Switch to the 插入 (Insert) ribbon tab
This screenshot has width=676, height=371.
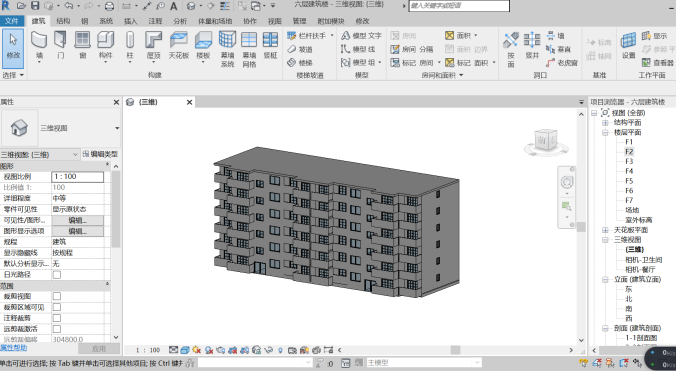coord(131,21)
